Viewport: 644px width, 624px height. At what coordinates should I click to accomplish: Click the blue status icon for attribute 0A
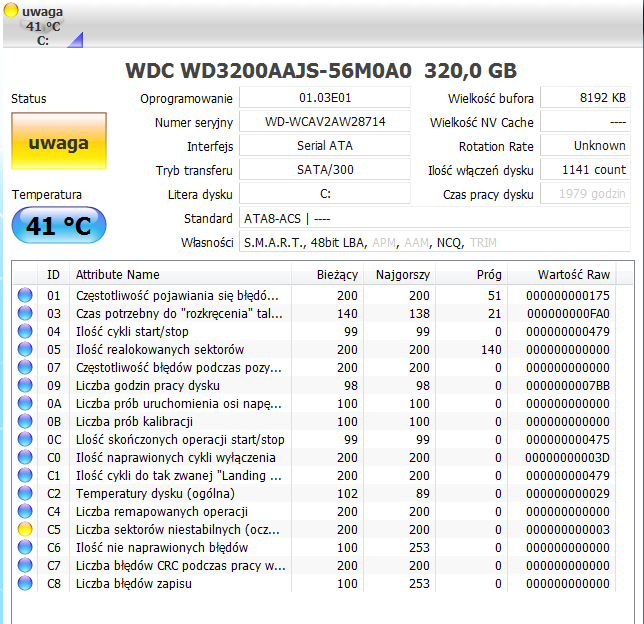click(25, 403)
